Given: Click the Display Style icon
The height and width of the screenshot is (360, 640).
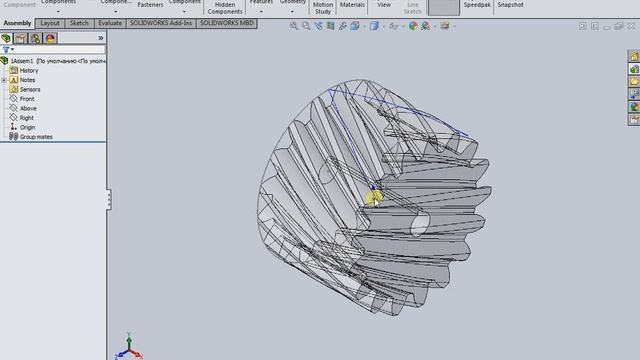Looking at the screenshot, I should click(374, 26).
